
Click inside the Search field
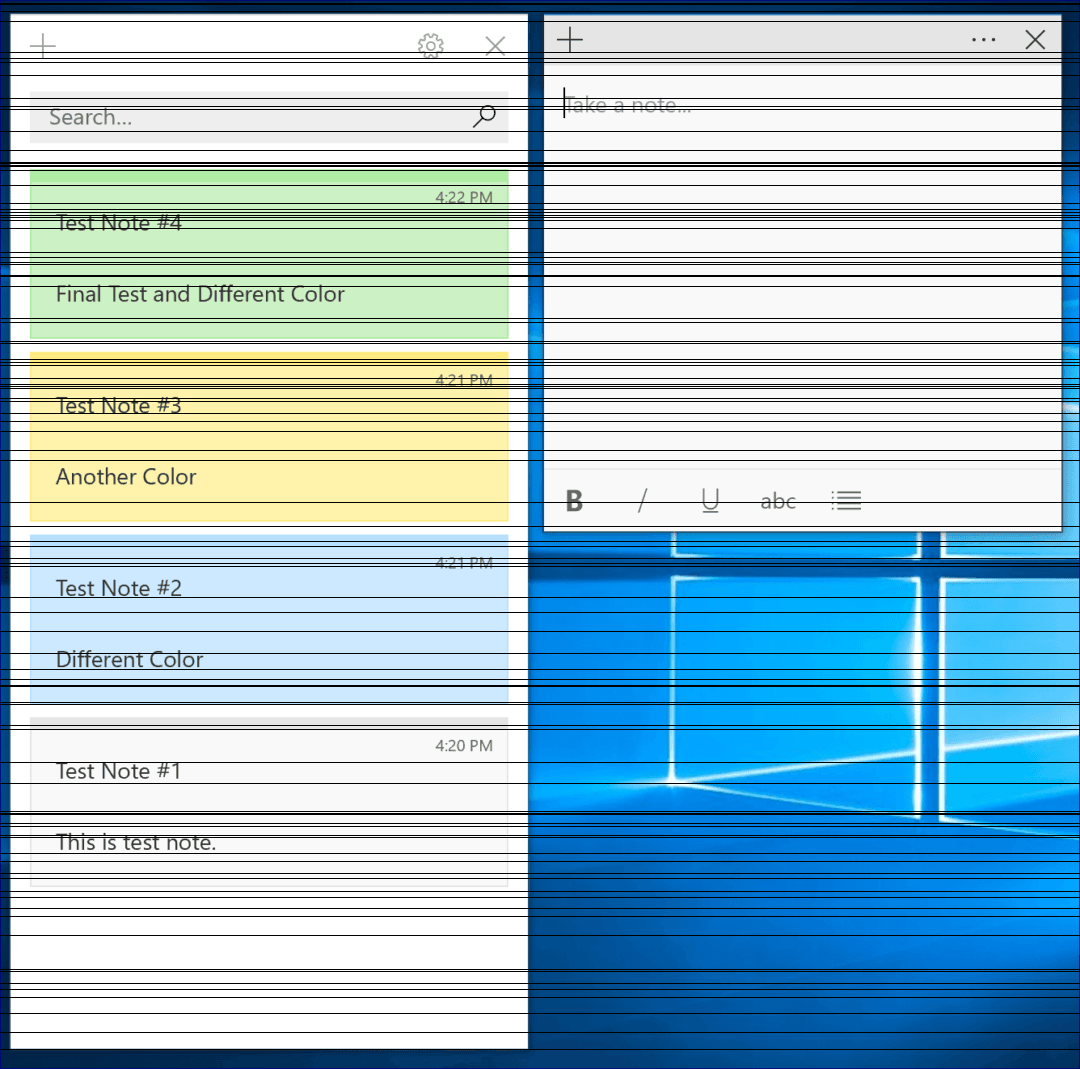click(x=200, y=117)
